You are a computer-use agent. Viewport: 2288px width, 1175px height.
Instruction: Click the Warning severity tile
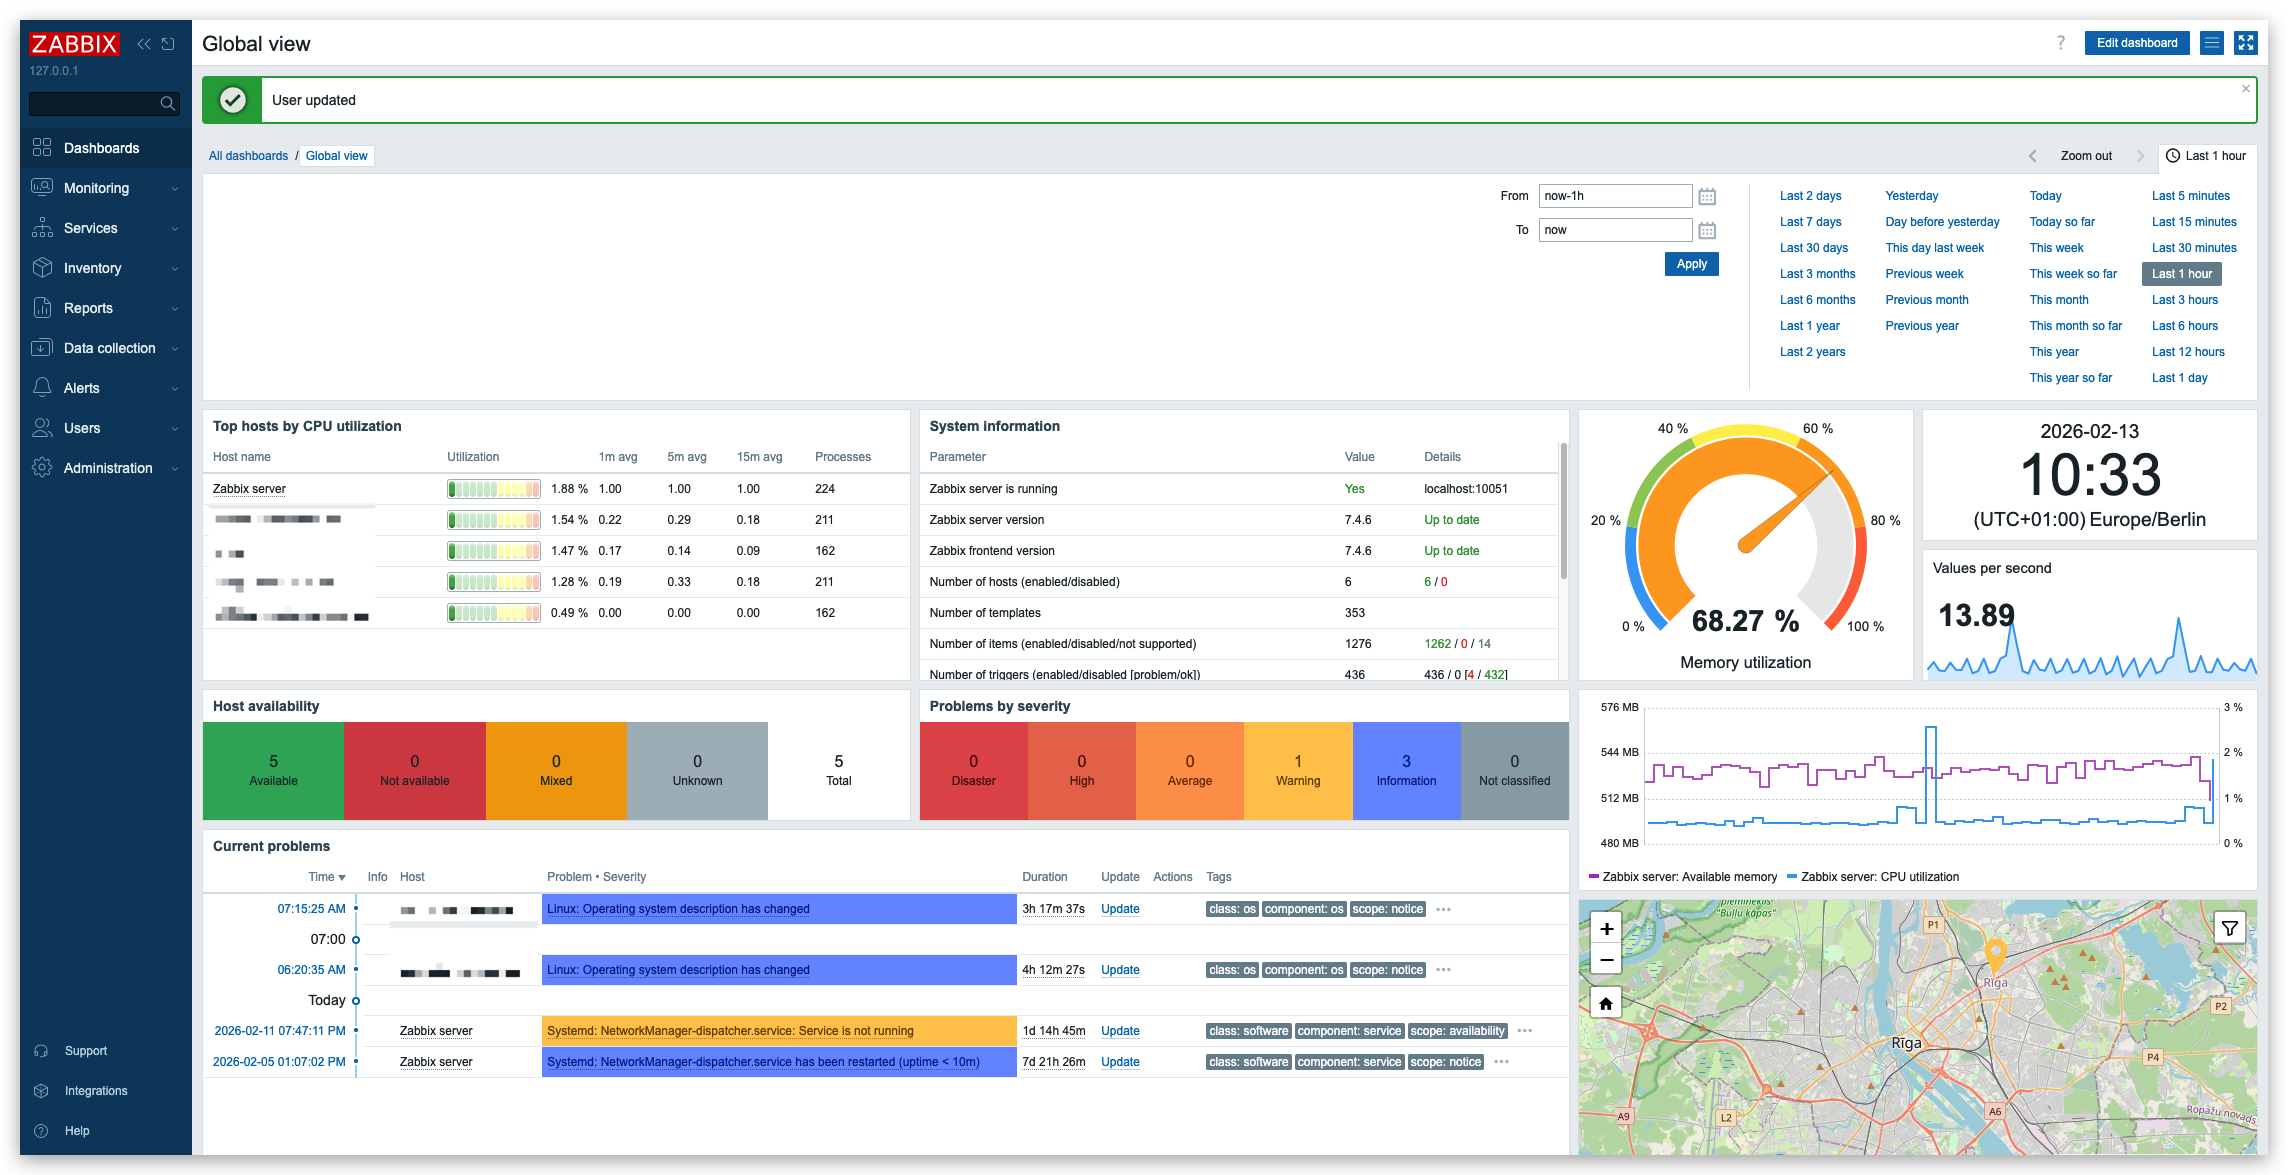[x=1298, y=771]
